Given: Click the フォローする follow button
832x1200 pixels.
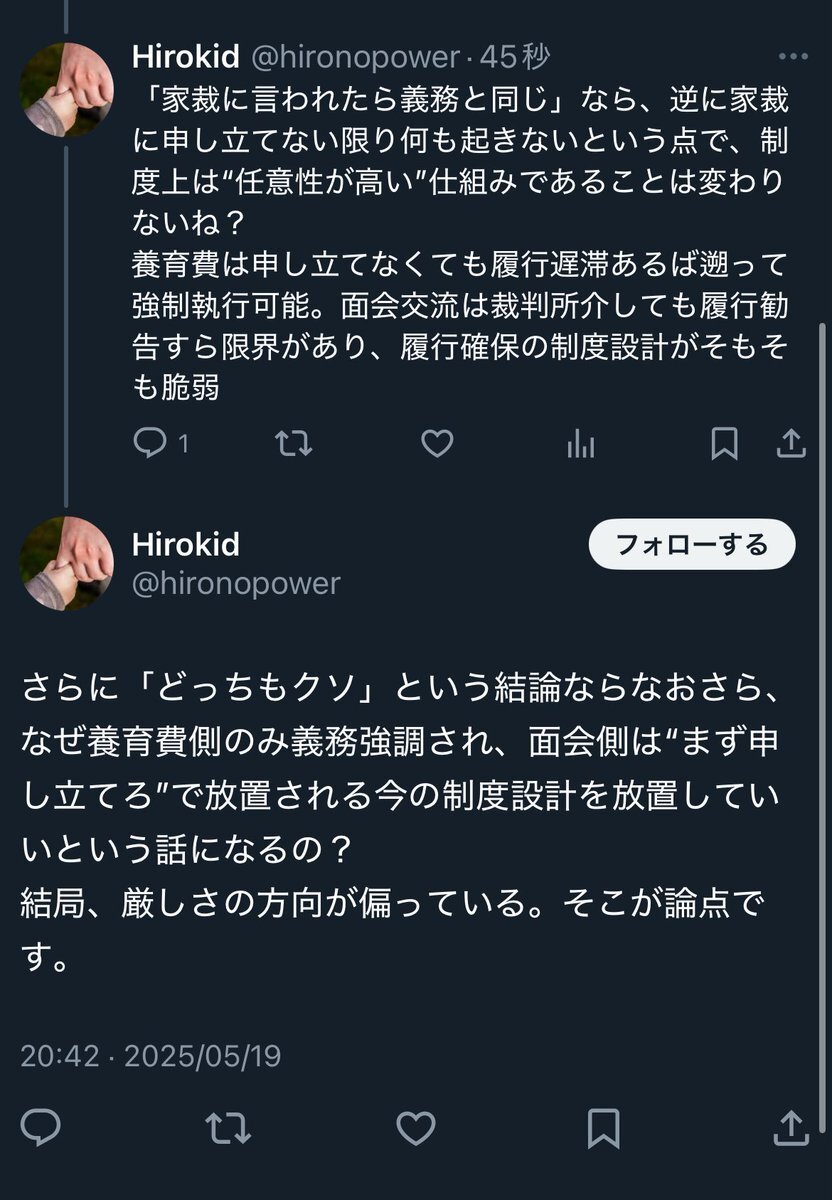Looking at the screenshot, I should (x=692, y=545).
